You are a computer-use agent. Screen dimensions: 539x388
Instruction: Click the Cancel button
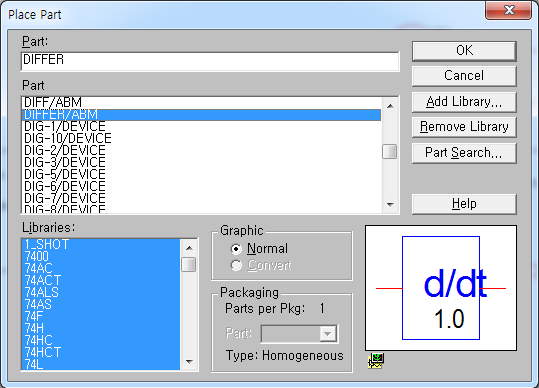464,76
